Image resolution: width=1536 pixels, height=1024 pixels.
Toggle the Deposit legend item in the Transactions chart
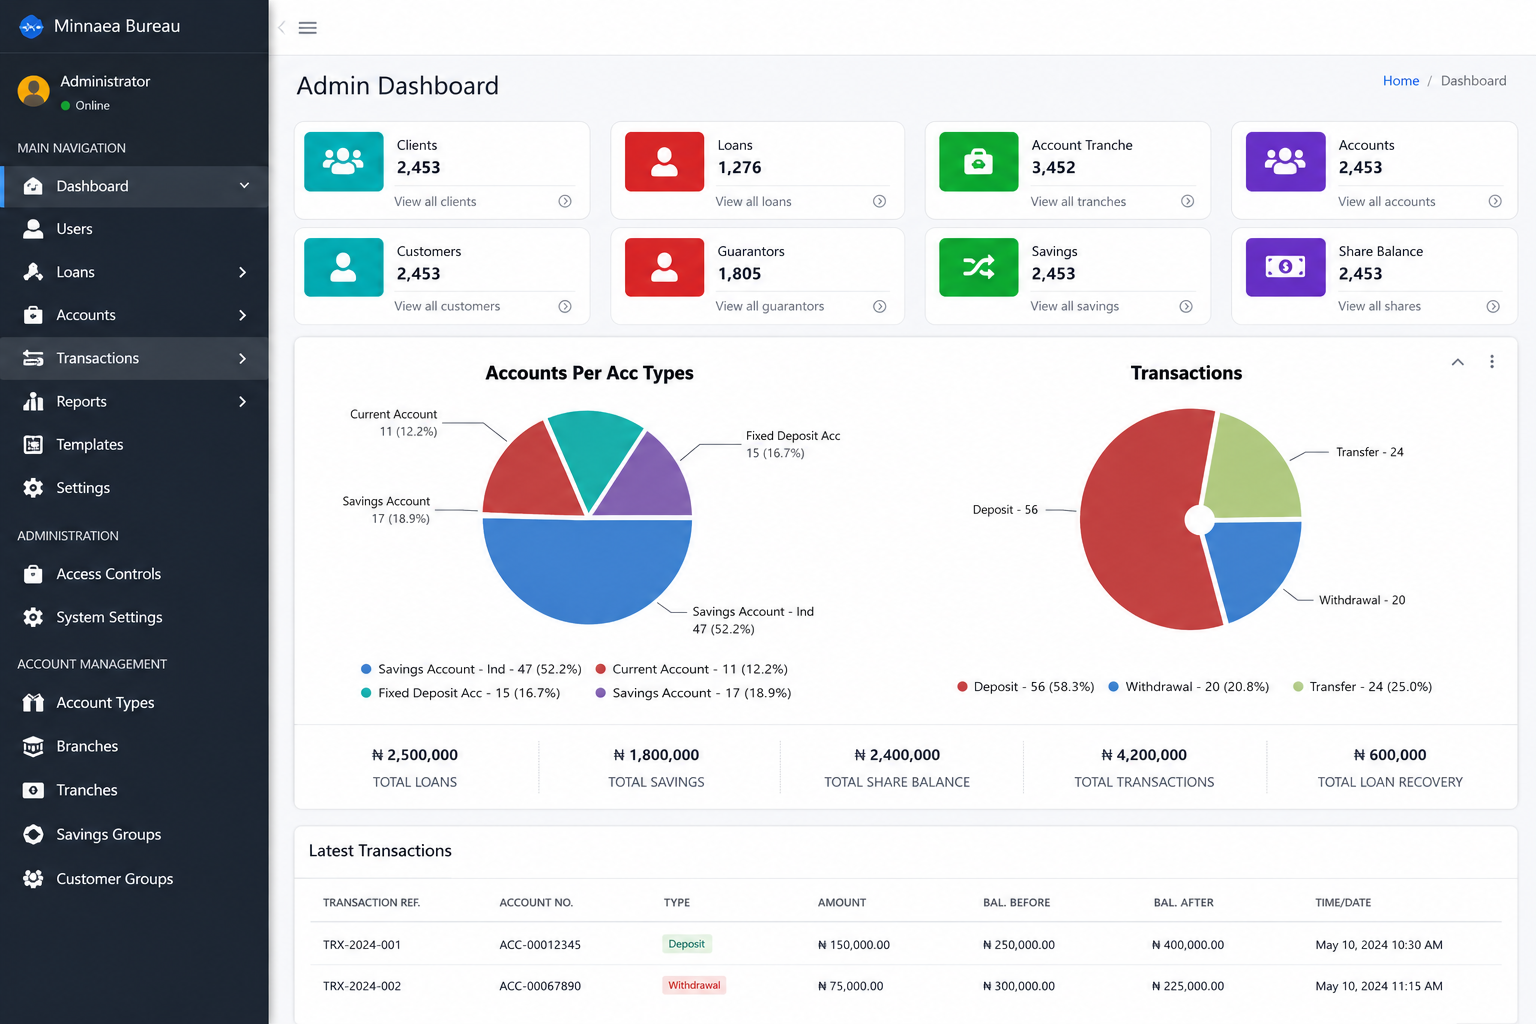(1025, 687)
